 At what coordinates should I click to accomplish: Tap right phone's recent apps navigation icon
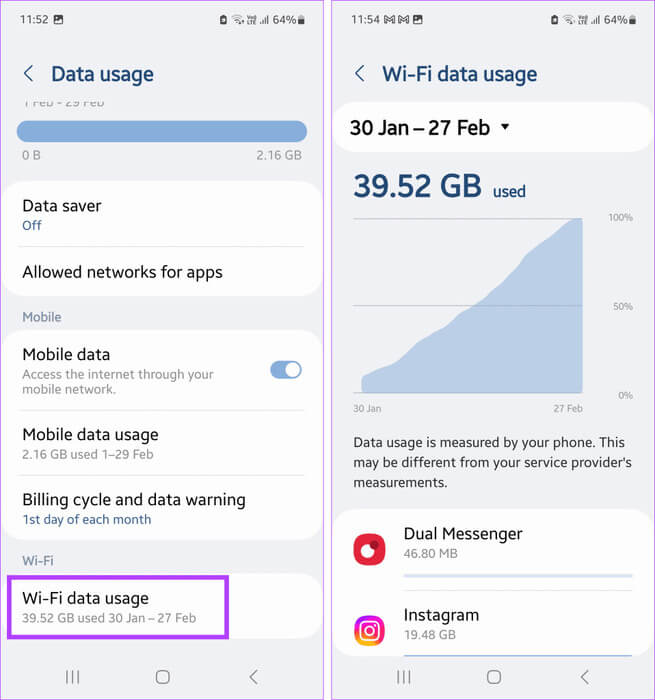point(404,677)
